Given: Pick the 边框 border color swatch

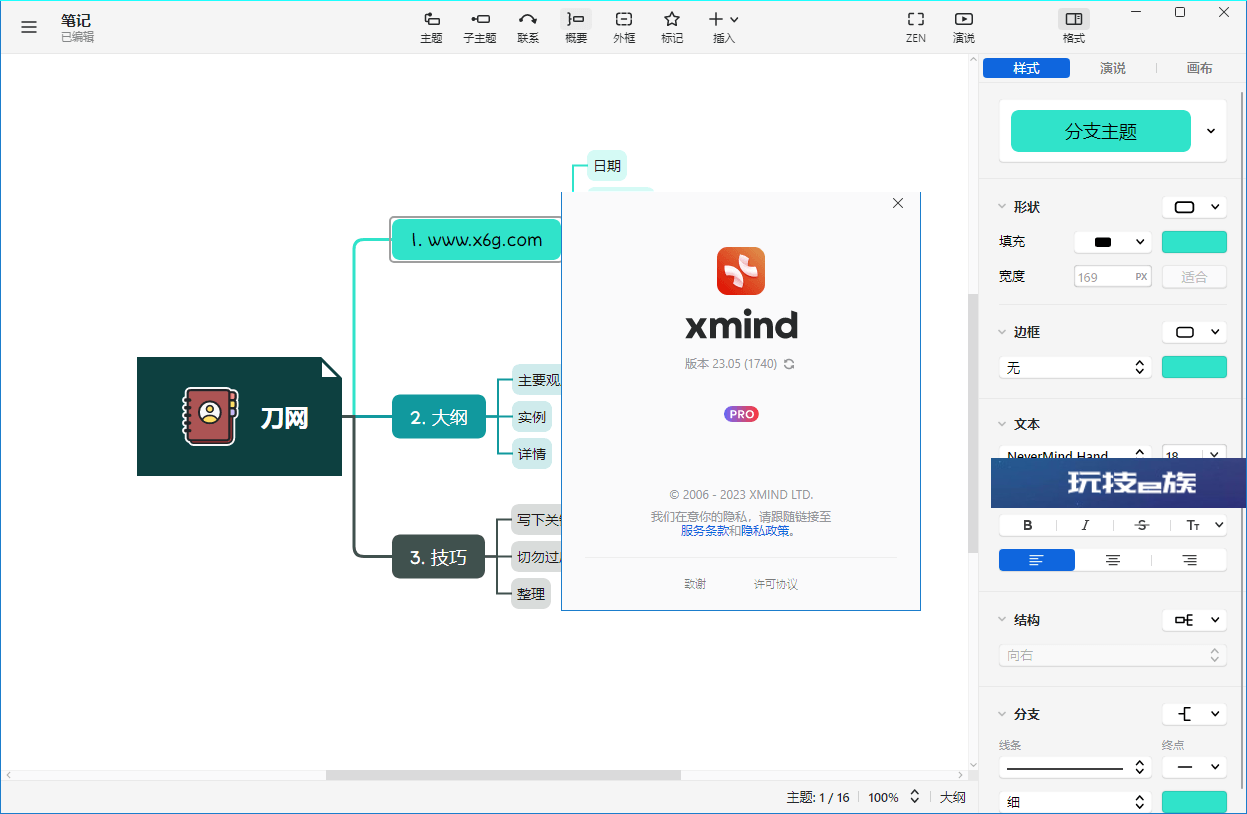Looking at the screenshot, I should (1194, 368).
